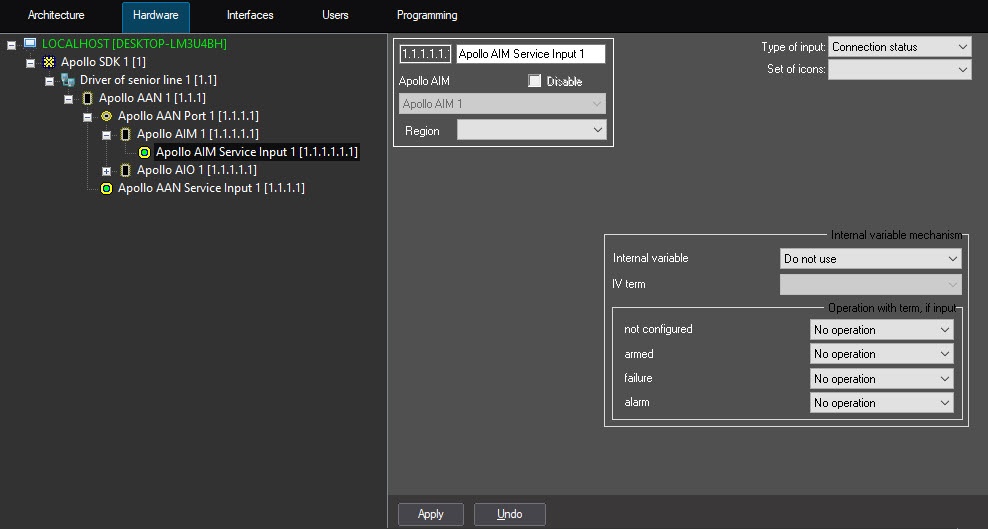Open the Type of input dropdown
988x529 pixels.
[x=899, y=47]
